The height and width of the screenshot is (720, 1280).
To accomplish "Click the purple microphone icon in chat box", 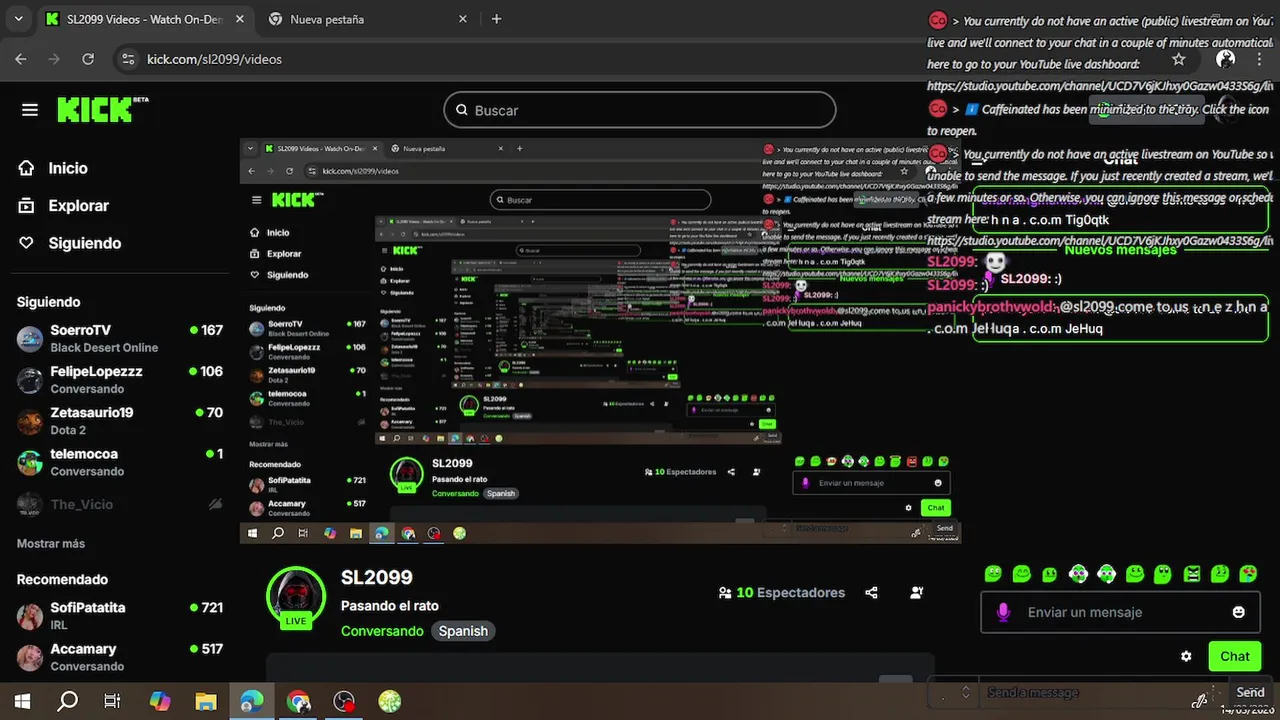I will (x=1003, y=612).
